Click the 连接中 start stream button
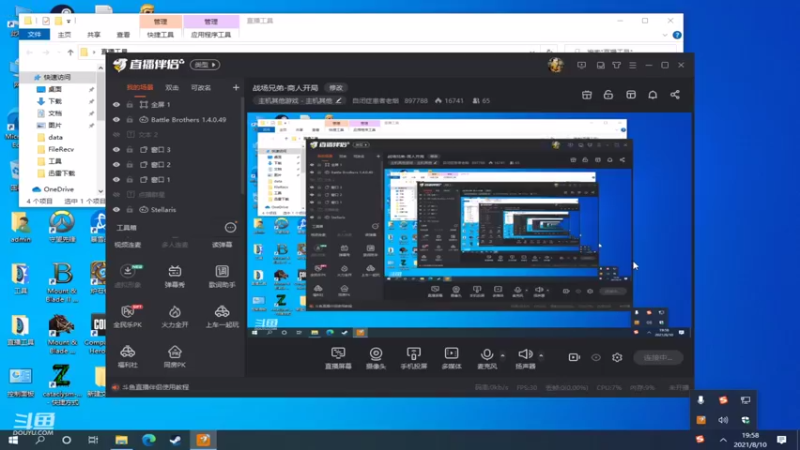 658,357
